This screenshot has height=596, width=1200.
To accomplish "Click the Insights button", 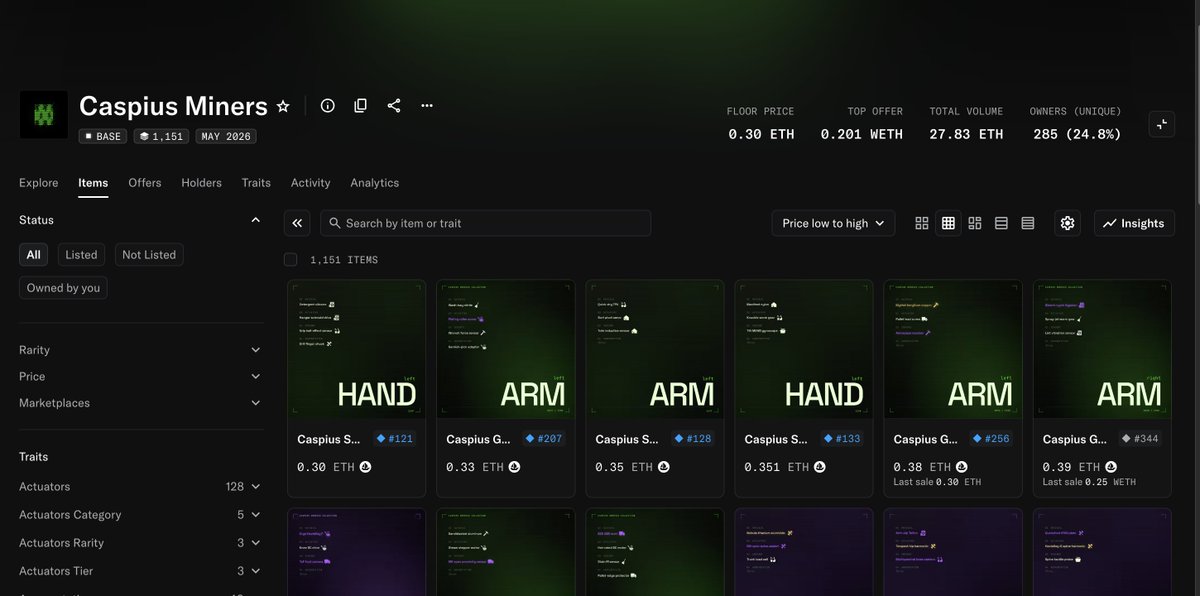I will coord(1134,223).
